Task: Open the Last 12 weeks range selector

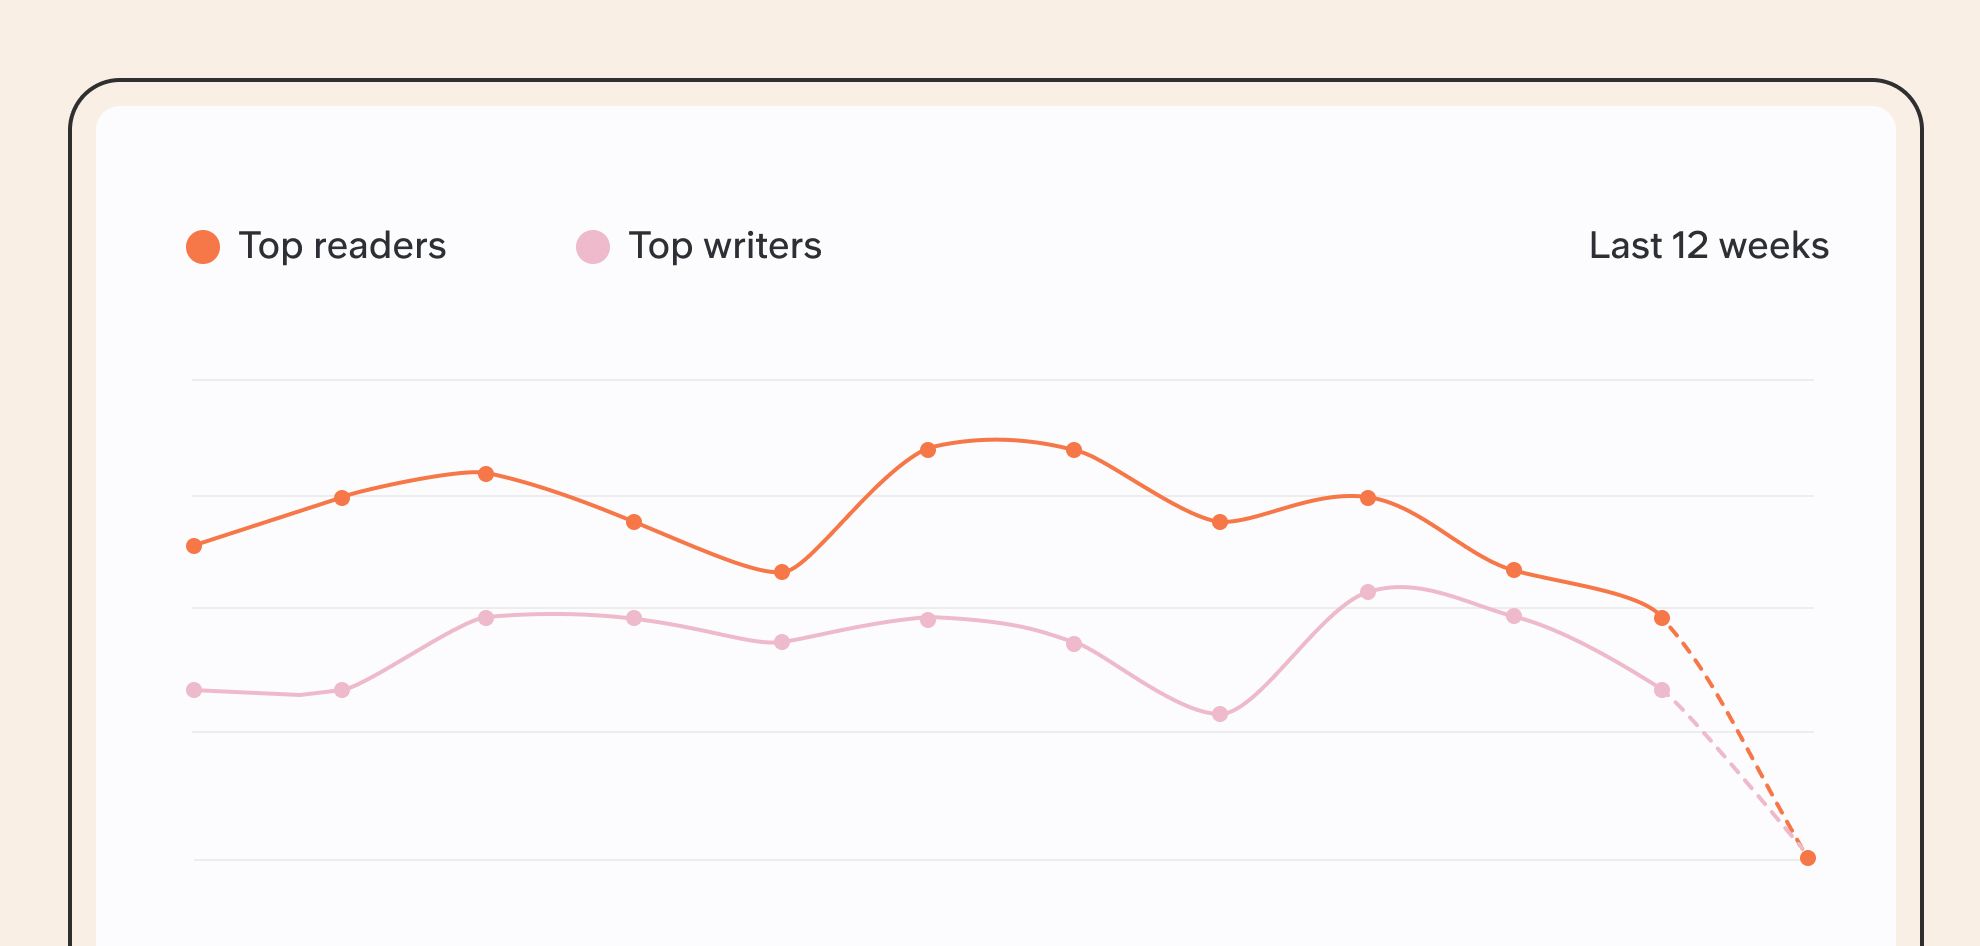Action: 1709,246
